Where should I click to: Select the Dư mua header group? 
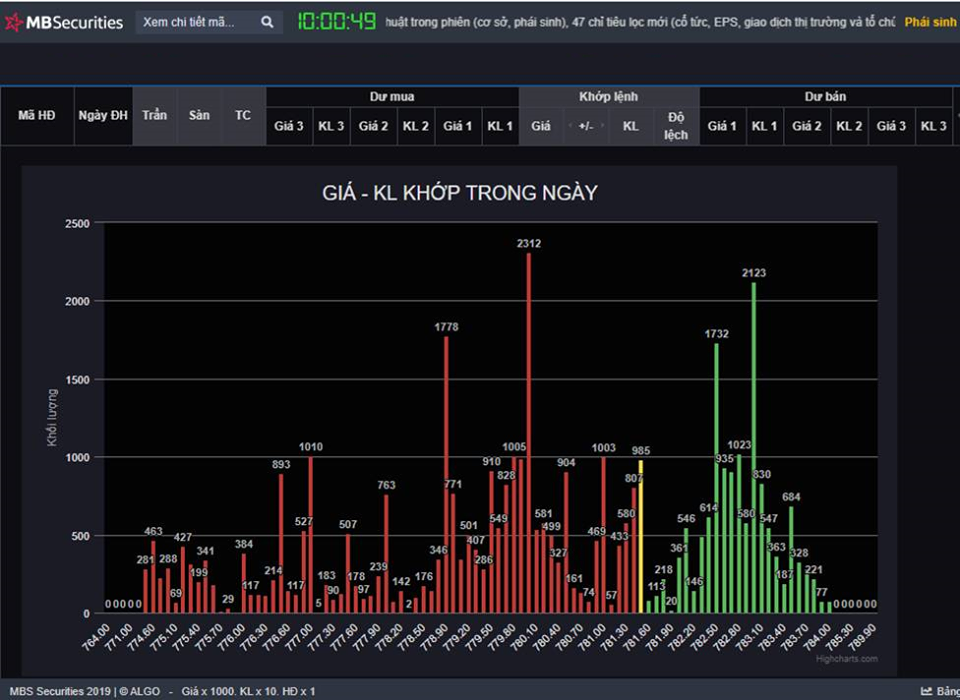coord(392,97)
